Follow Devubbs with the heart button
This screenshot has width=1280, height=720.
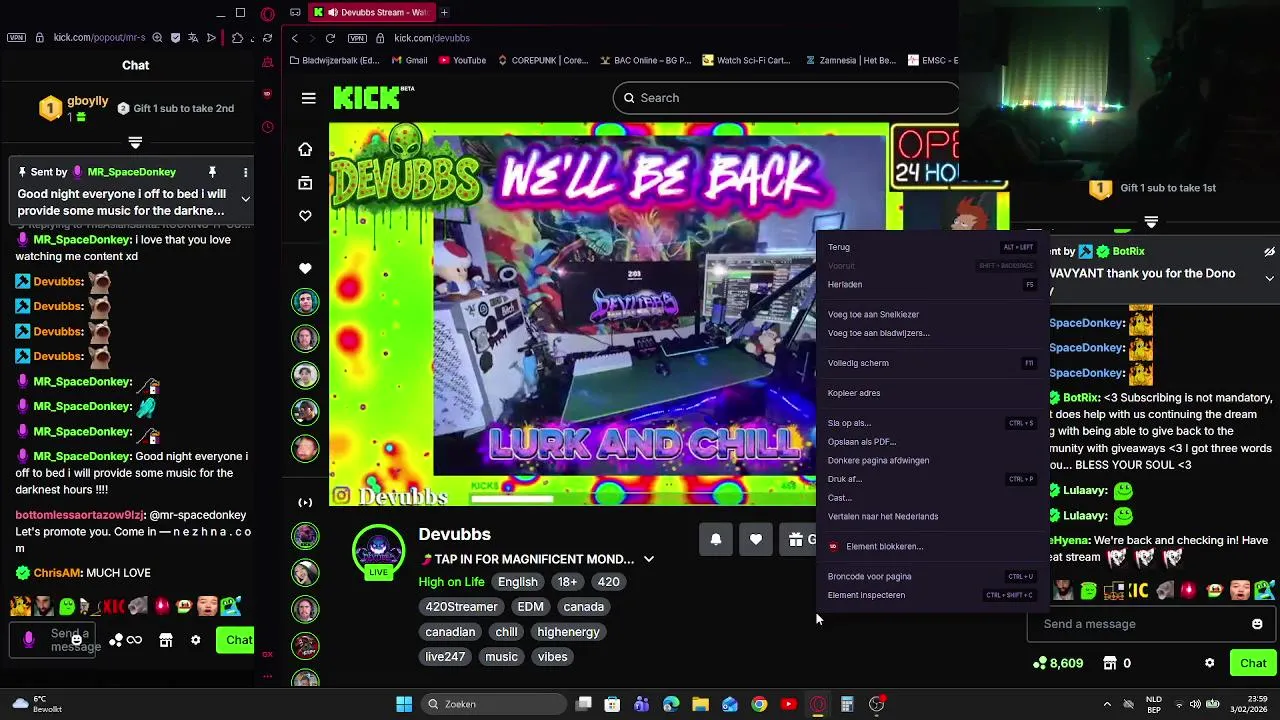coord(756,539)
